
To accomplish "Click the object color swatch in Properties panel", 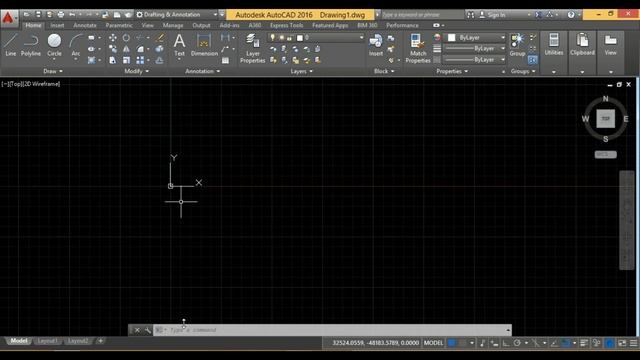I will pyautogui.click(x=451, y=38).
